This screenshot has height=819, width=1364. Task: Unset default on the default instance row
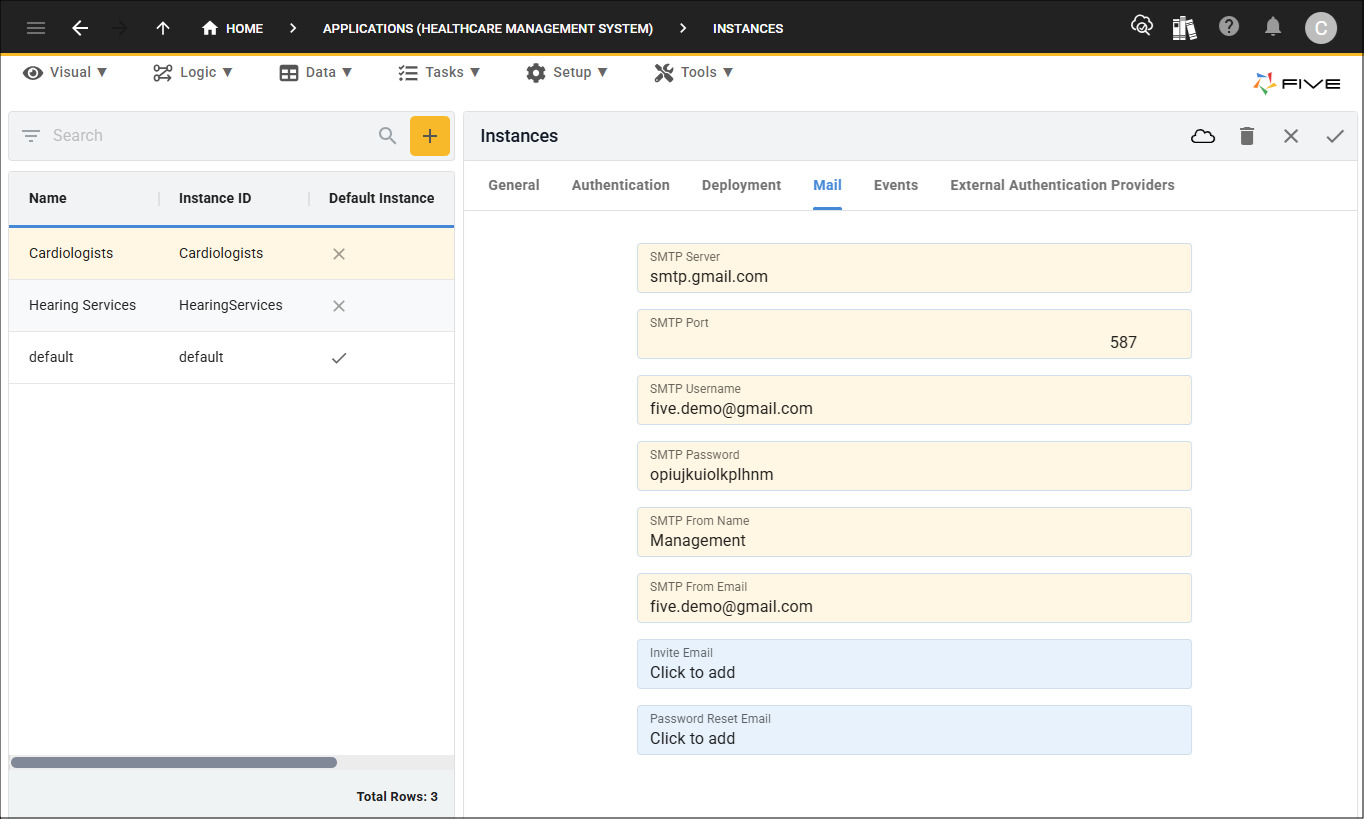[338, 356]
